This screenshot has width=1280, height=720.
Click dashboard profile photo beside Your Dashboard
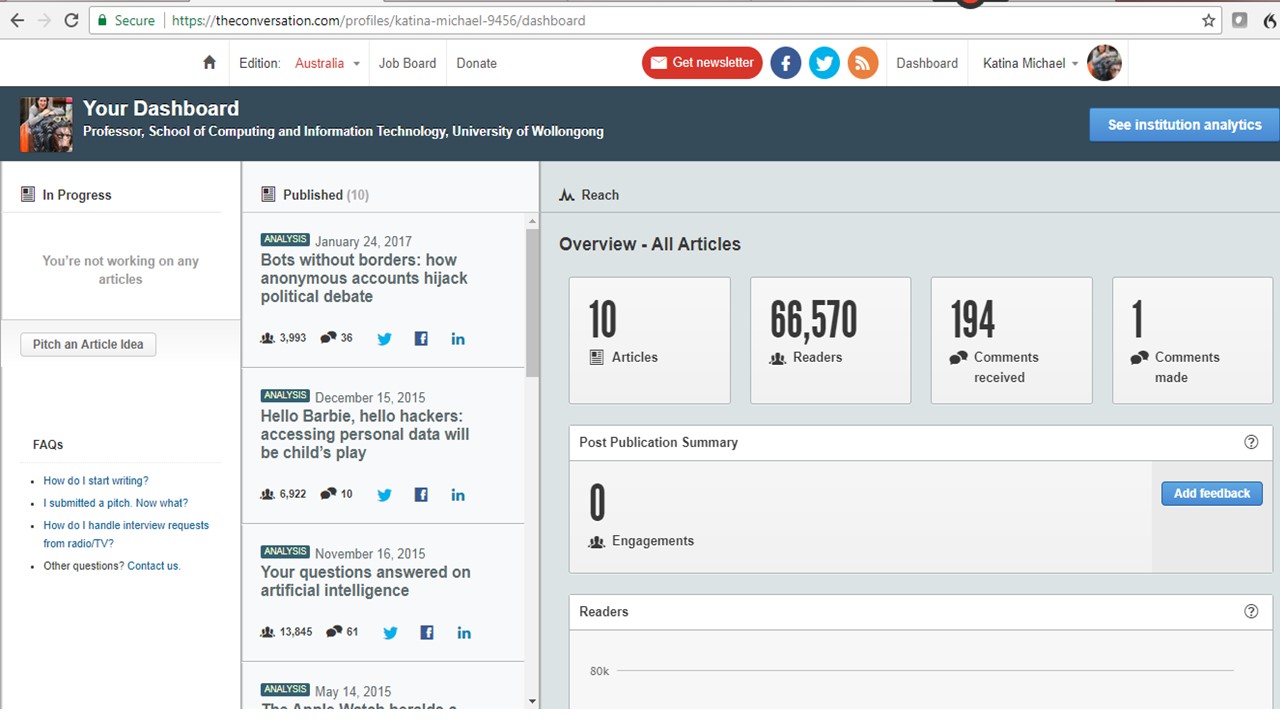(46, 124)
